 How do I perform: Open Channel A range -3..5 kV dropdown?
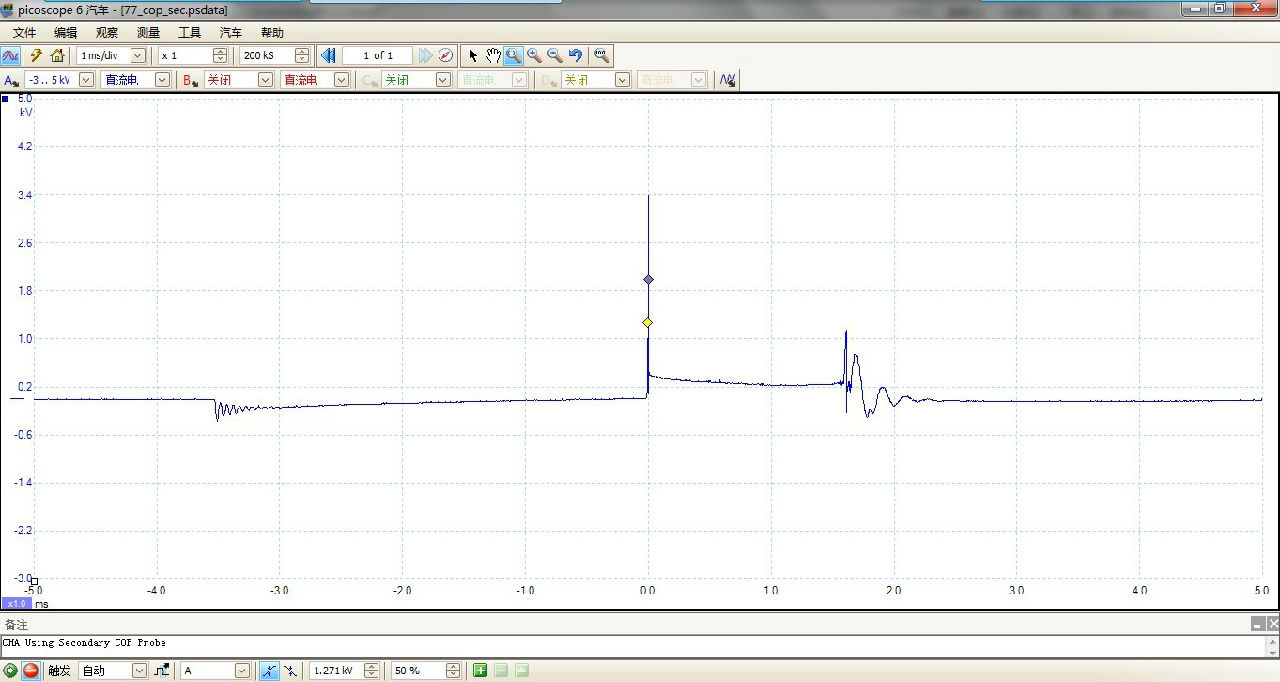(x=86, y=80)
